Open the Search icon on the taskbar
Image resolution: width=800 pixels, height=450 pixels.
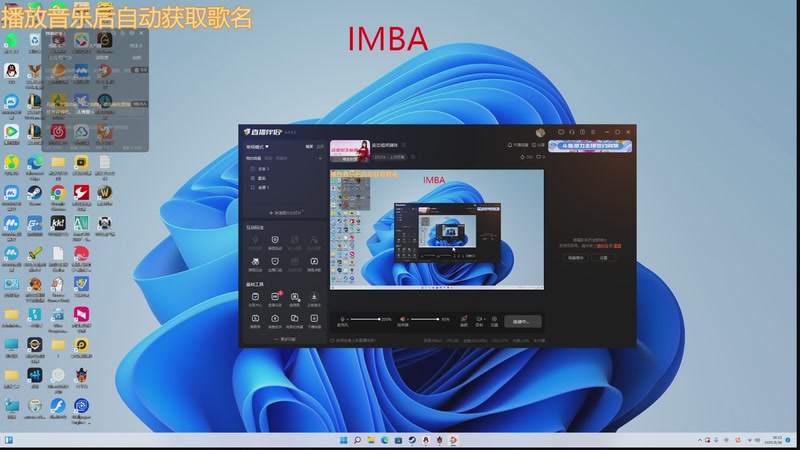coord(357,440)
